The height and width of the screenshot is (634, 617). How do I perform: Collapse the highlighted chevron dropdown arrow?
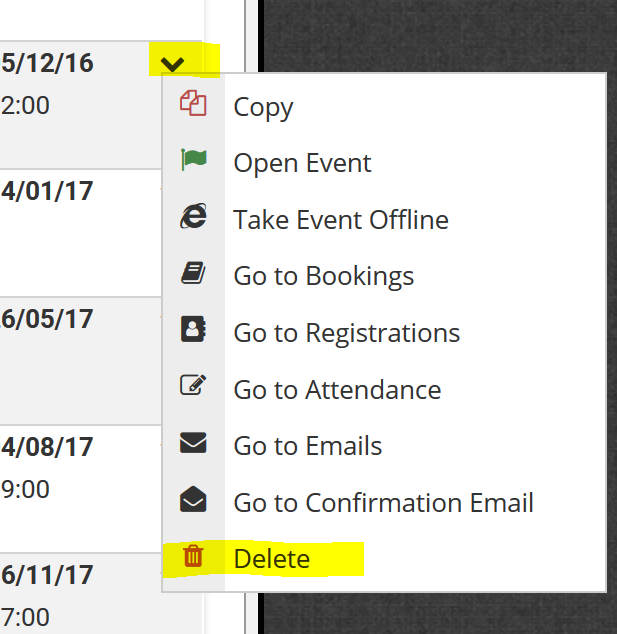(x=173, y=64)
